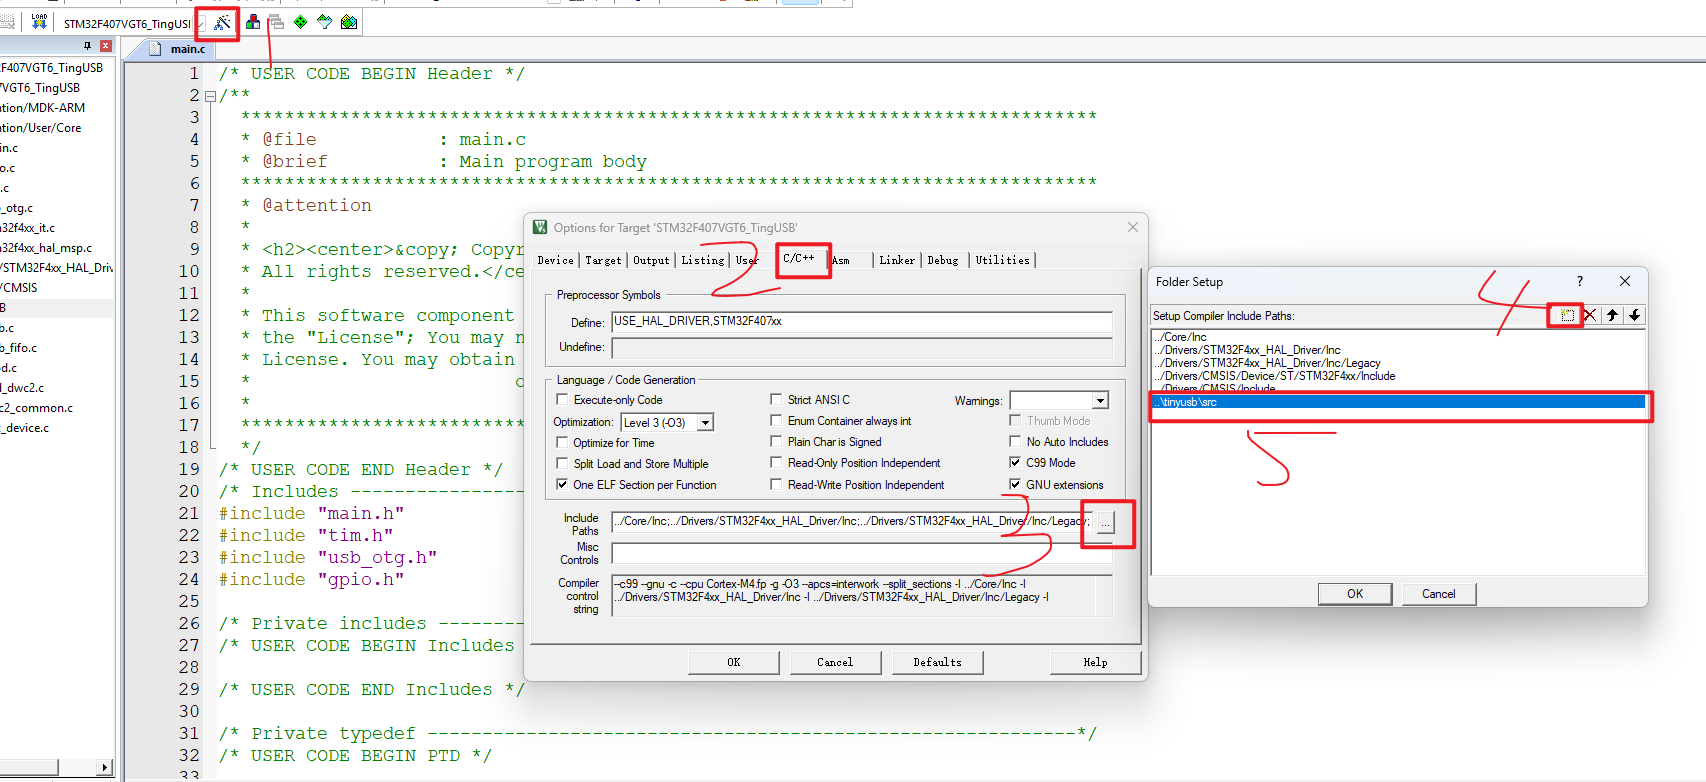
Task: Click the LOAD download toolbar icon
Action: click(39, 21)
